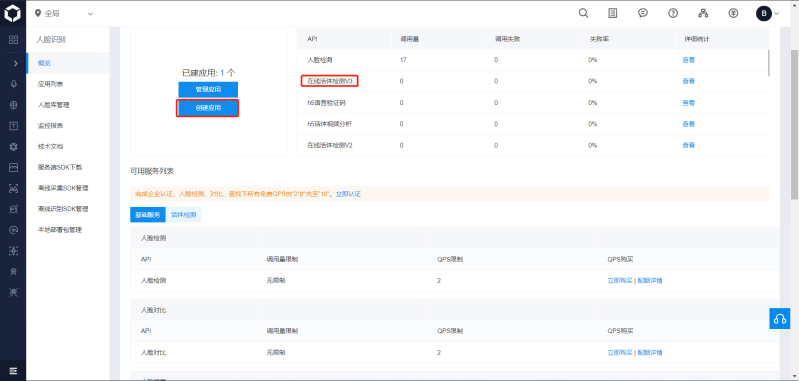Click the 调用量 column header
The height and width of the screenshot is (381, 799).
pos(409,39)
